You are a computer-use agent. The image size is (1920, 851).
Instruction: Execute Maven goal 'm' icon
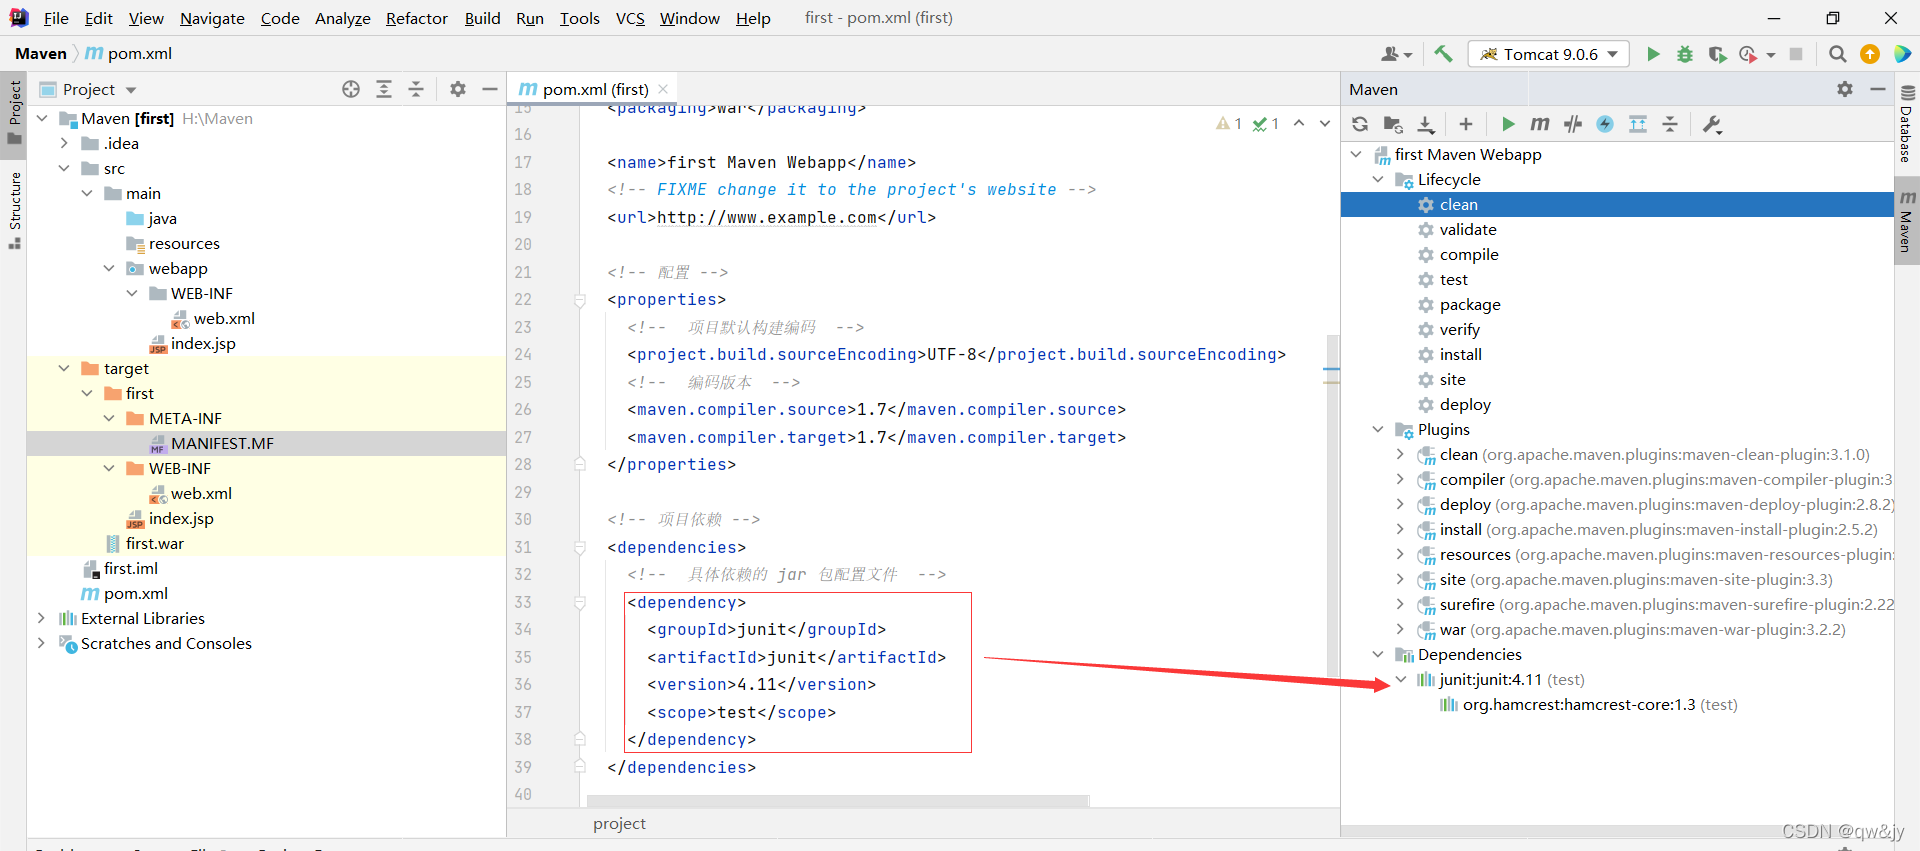coord(1540,124)
